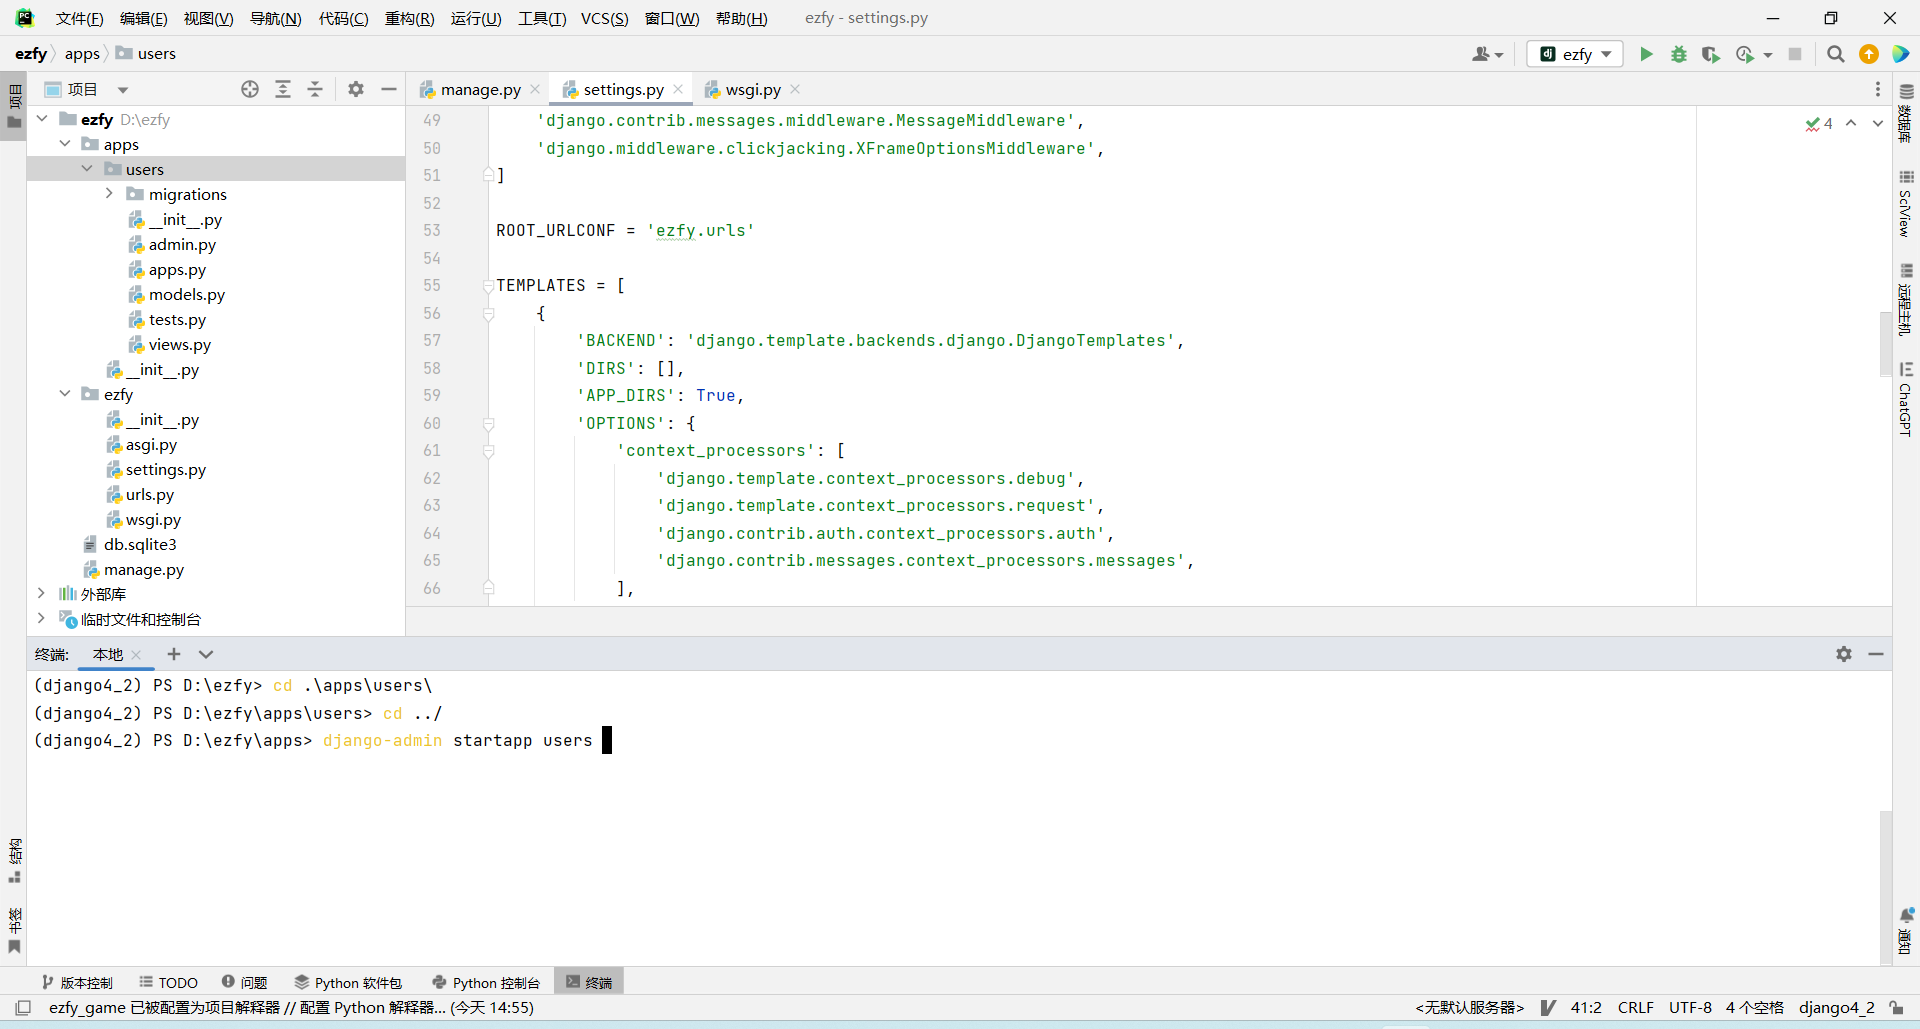This screenshot has width=1920, height=1029.
Task: Hide the terminal panel with the minus icon
Action: [1876, 654]
